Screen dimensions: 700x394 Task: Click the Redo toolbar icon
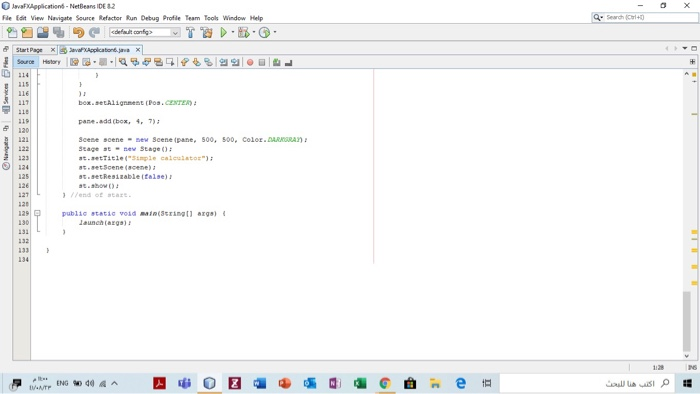click(x=94, y=32)
